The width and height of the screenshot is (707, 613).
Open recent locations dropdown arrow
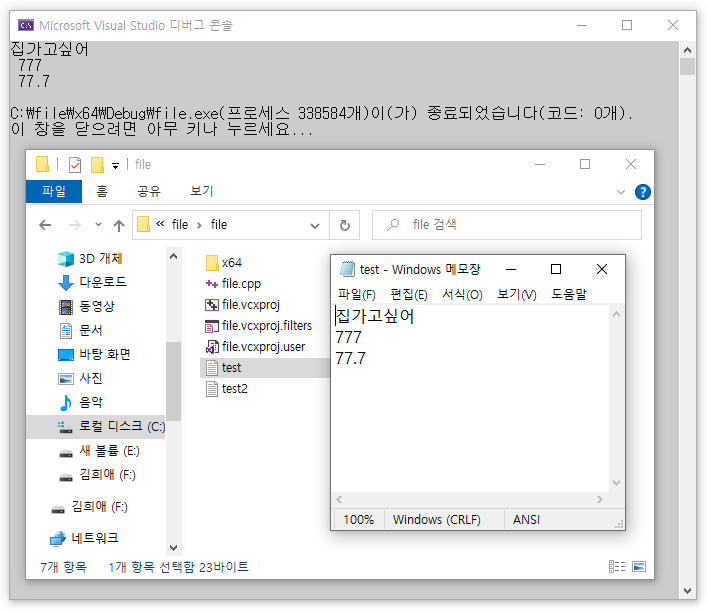[x=98, y=224]
